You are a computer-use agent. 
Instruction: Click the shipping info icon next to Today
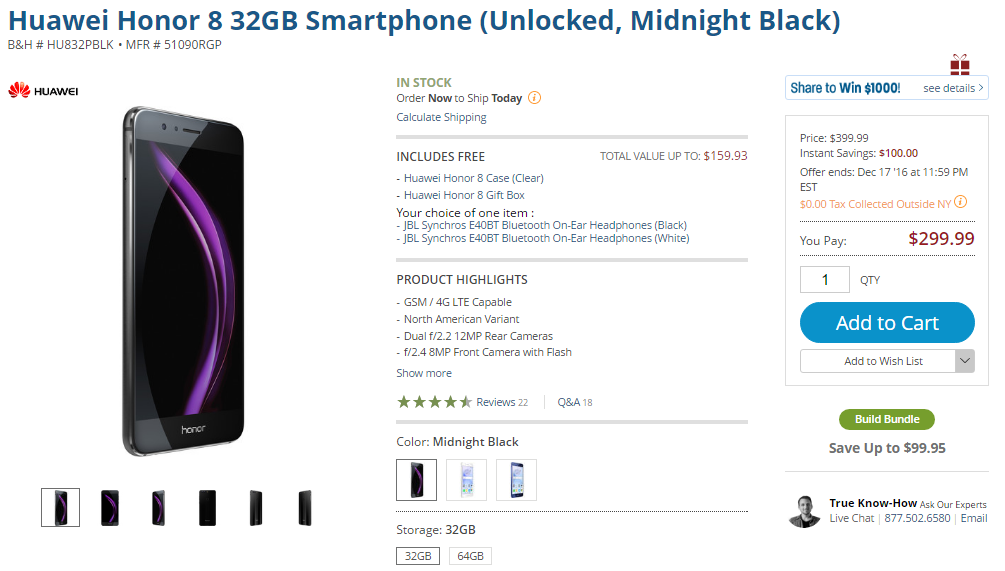(x=534, y=98)
